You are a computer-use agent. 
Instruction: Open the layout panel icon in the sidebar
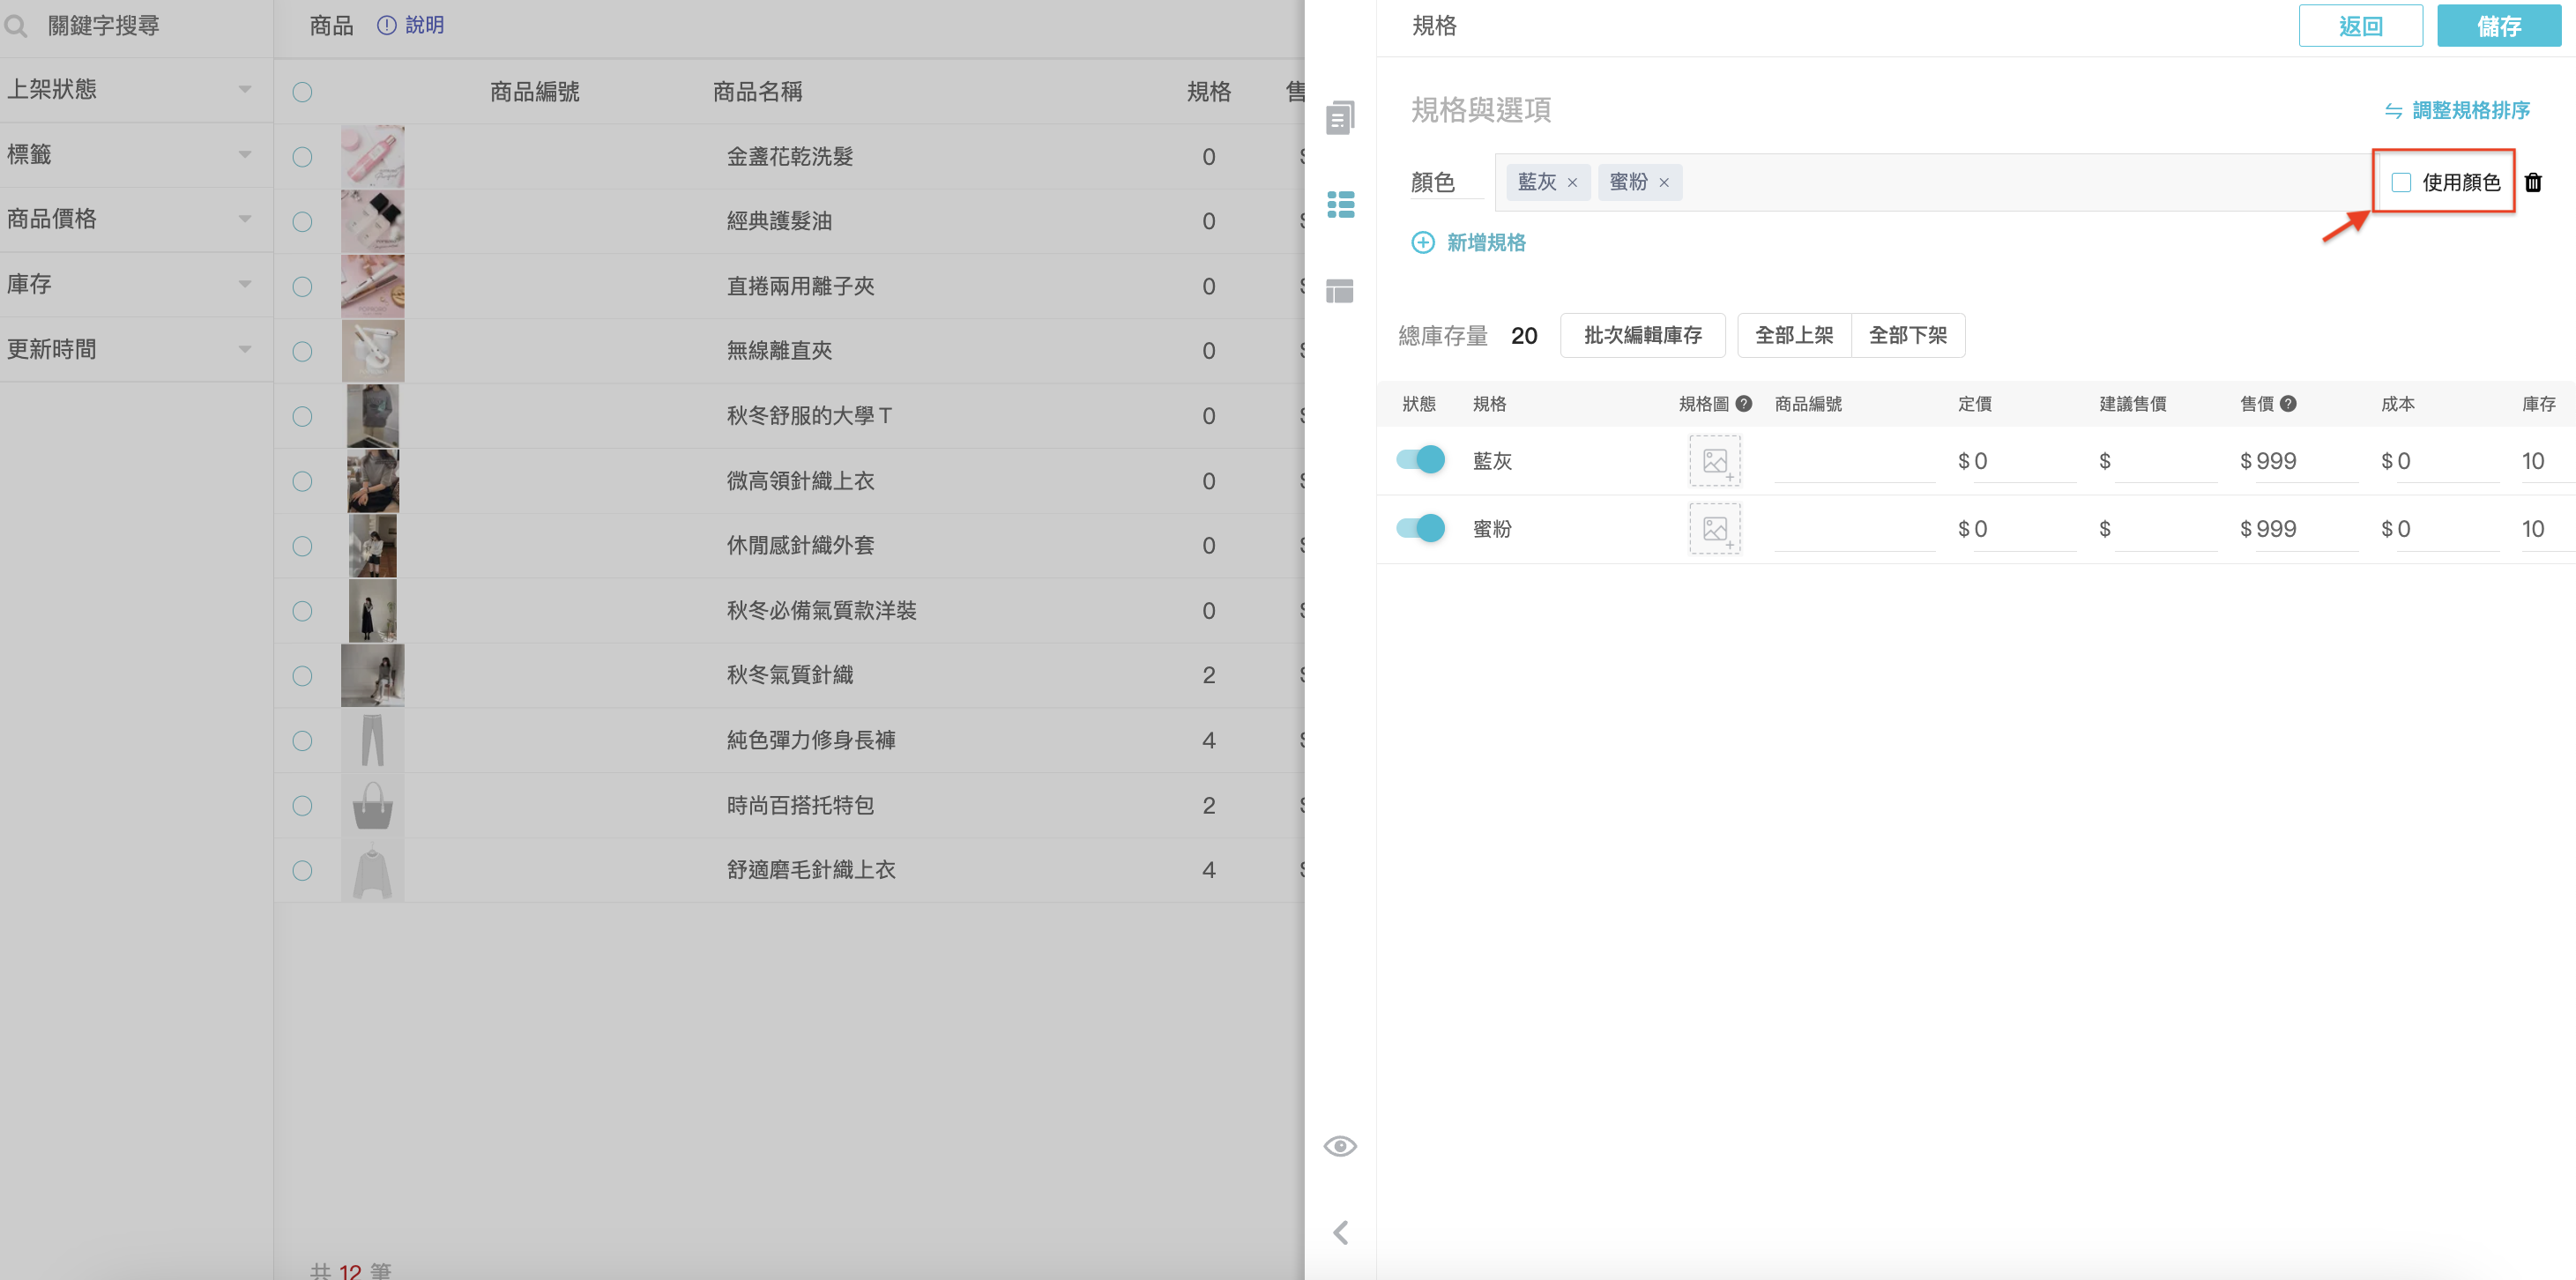(1340, 291)
